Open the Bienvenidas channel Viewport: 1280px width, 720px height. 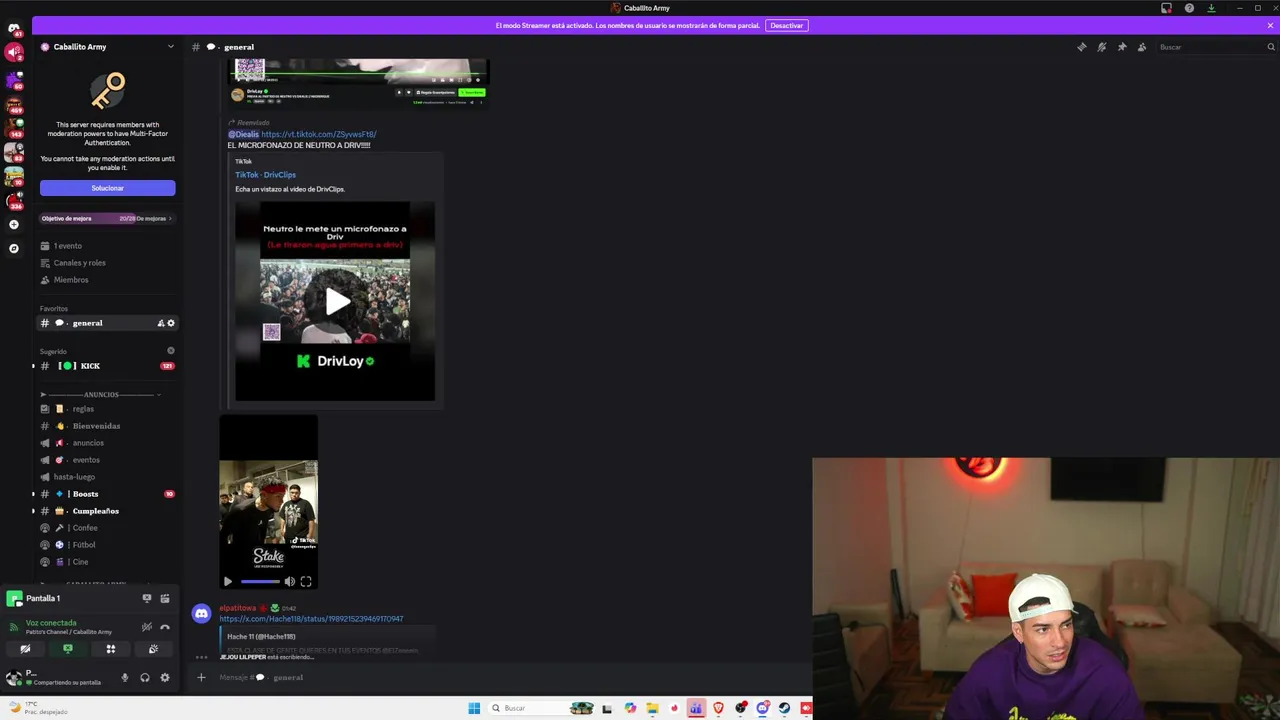tap(107, 426)
